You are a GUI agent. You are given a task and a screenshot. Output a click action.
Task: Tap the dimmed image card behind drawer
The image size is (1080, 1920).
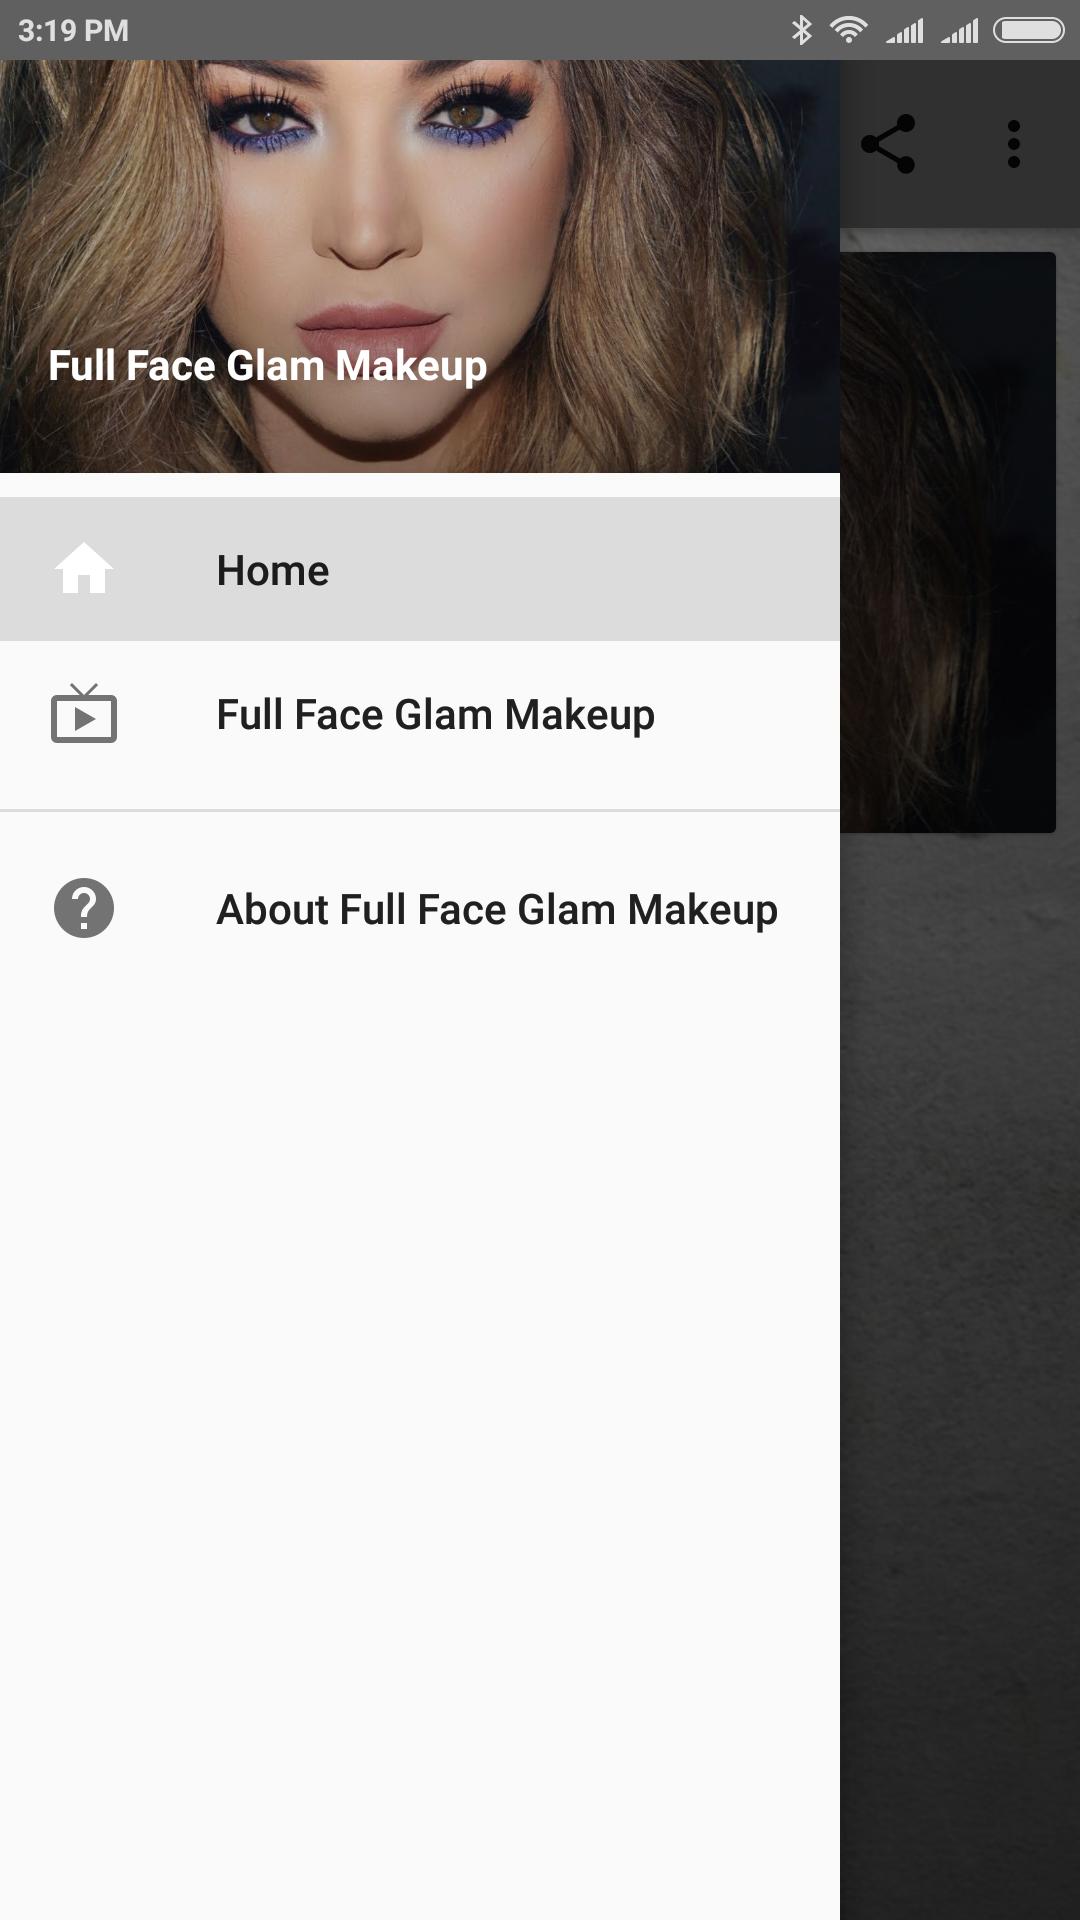coord(948,540)
